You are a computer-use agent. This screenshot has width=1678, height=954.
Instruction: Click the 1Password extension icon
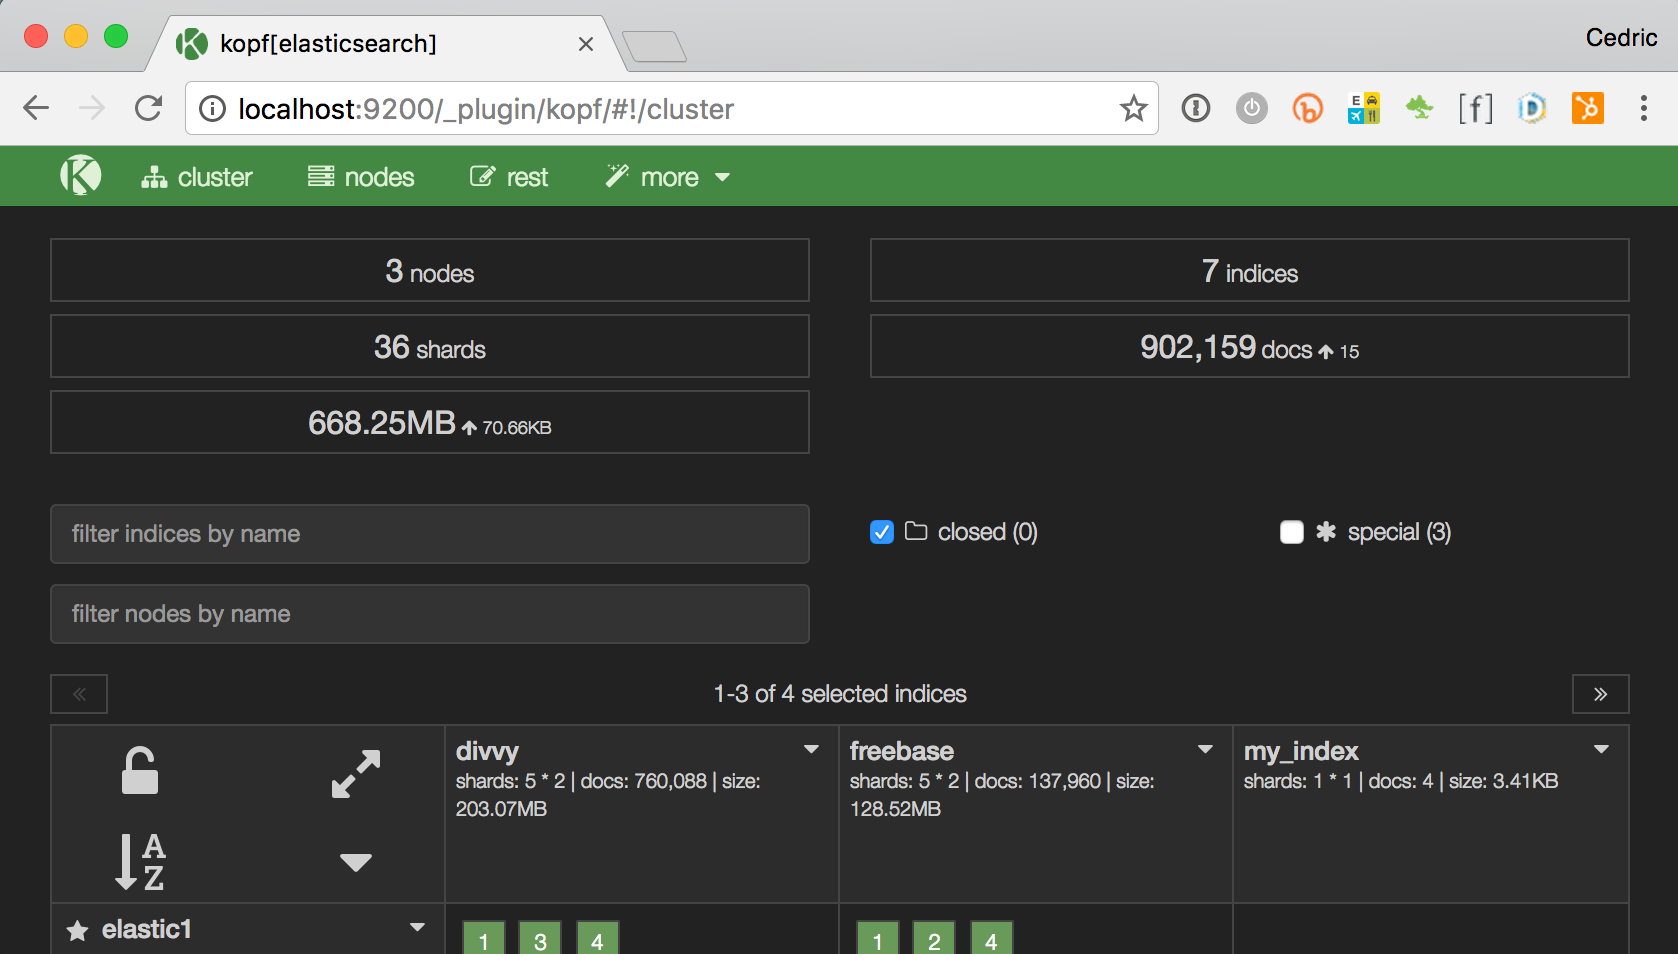click(x=1196, y=108)
